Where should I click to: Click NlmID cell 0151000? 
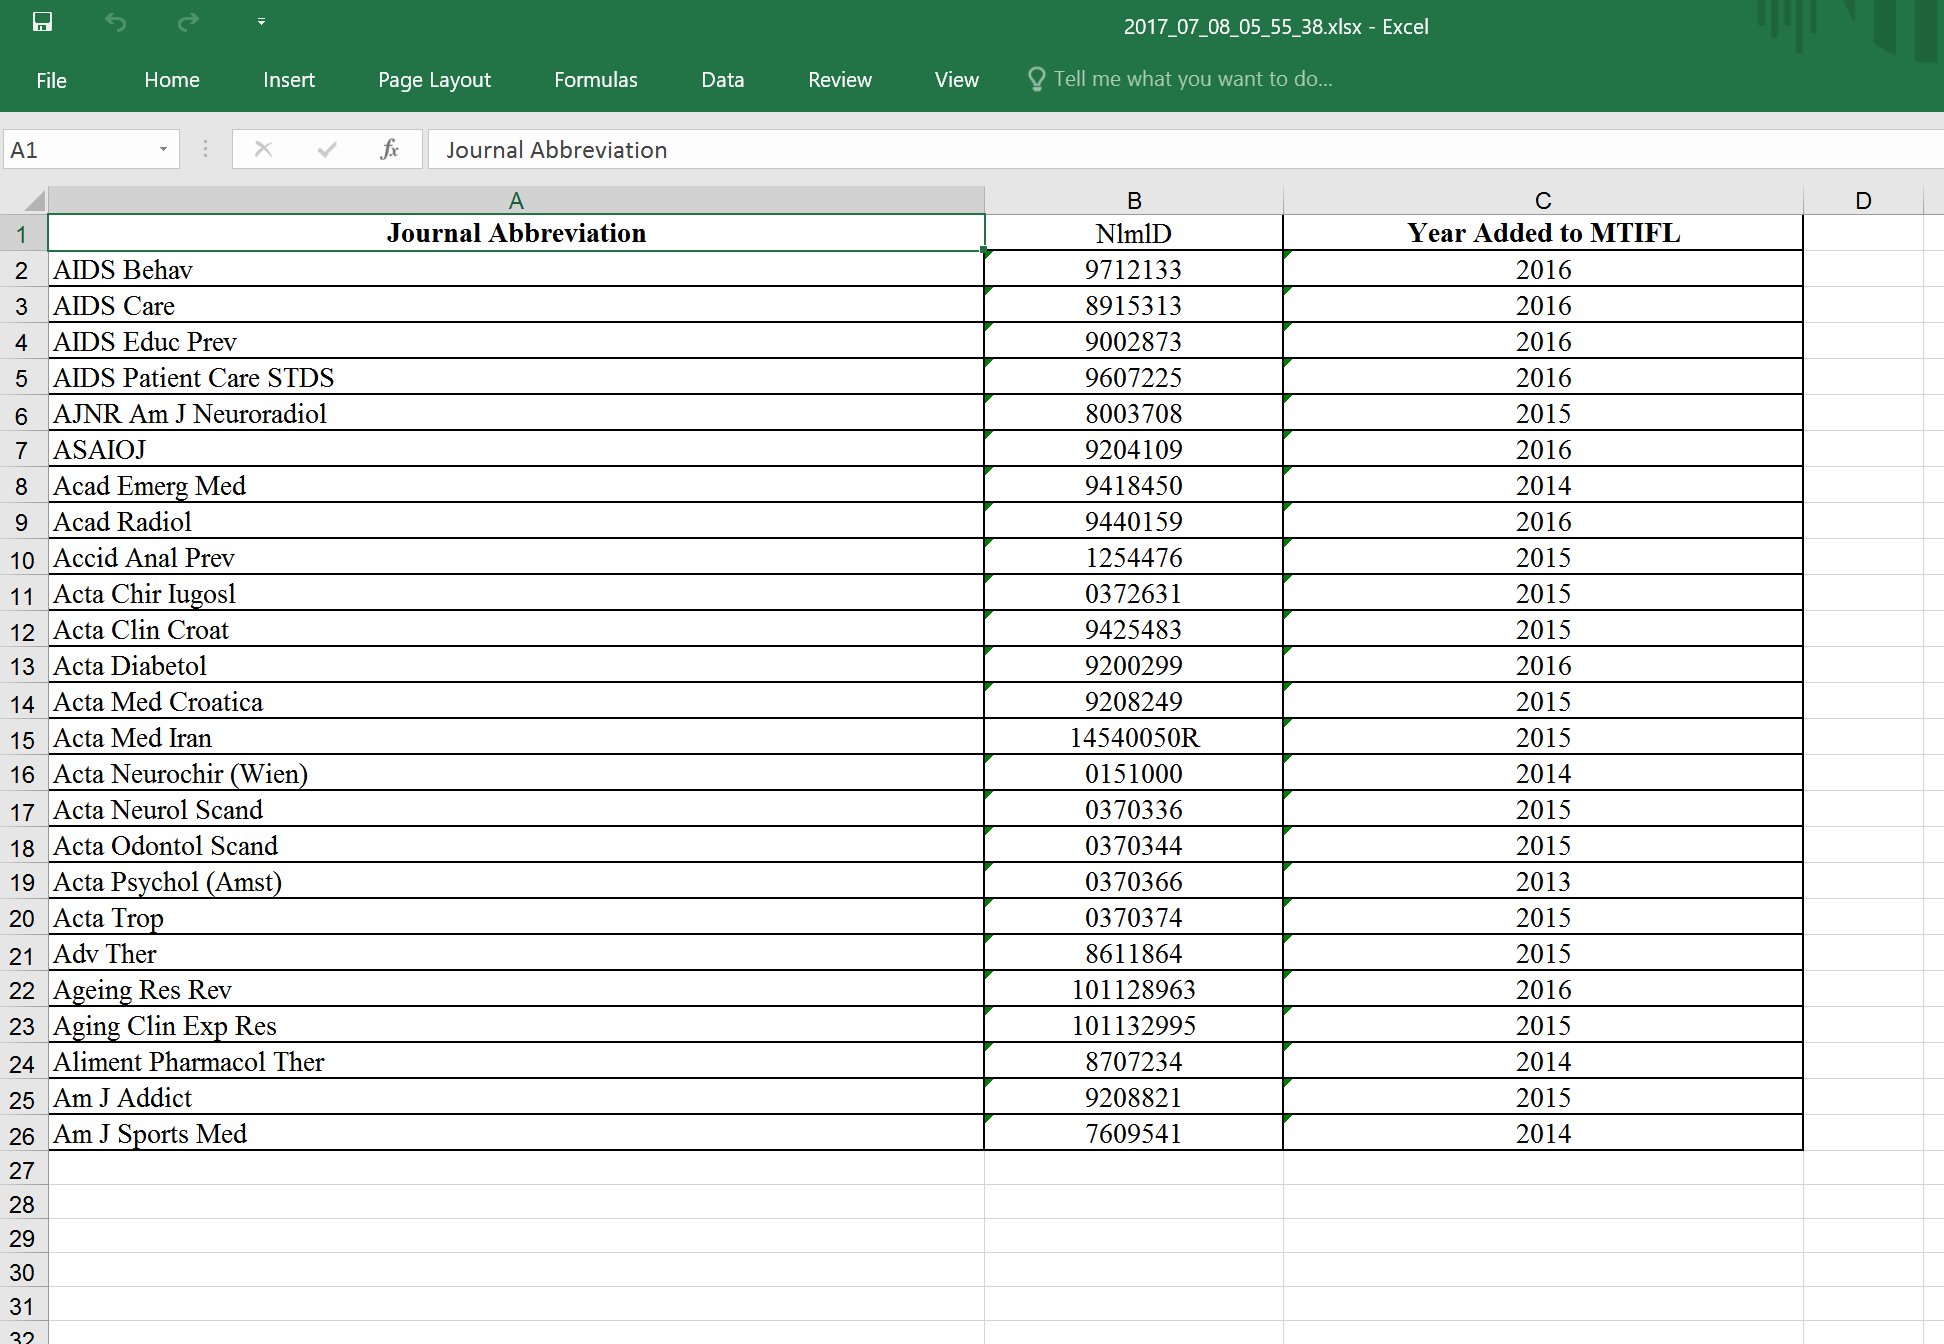click(x=1134, y=773)
